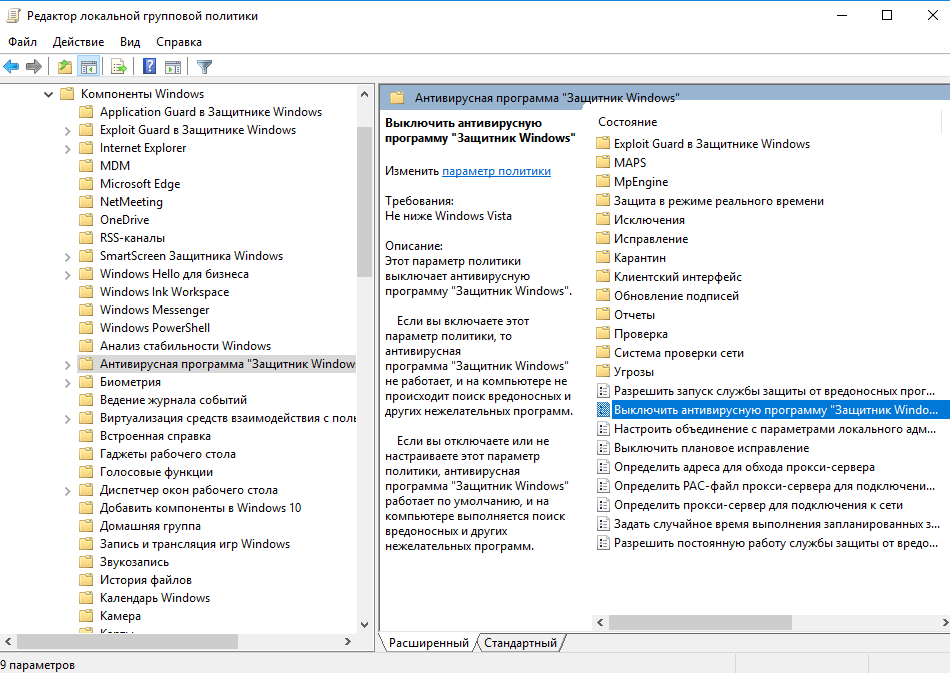Open the Действие menu
The image size is (950, 673).
click(x=78, y=42)
